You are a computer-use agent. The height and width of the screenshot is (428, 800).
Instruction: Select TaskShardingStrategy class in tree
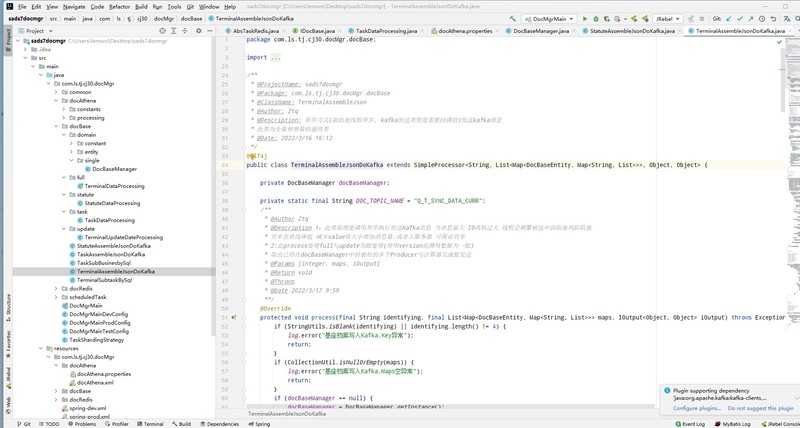(x=92, y=340)
